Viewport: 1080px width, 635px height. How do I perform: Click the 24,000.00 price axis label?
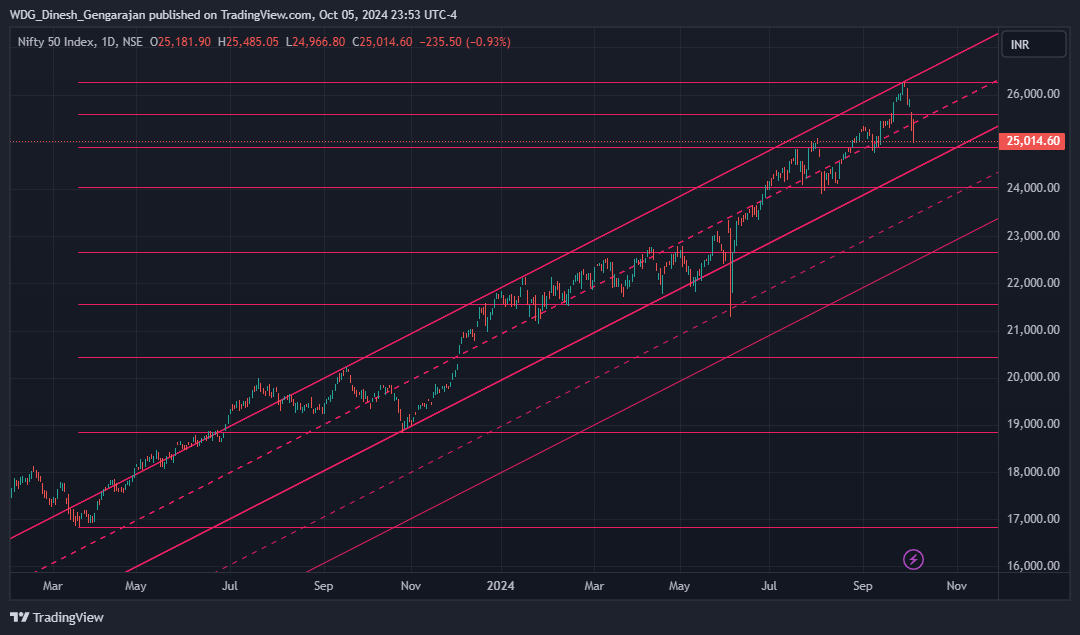[x=1032, y=187]
